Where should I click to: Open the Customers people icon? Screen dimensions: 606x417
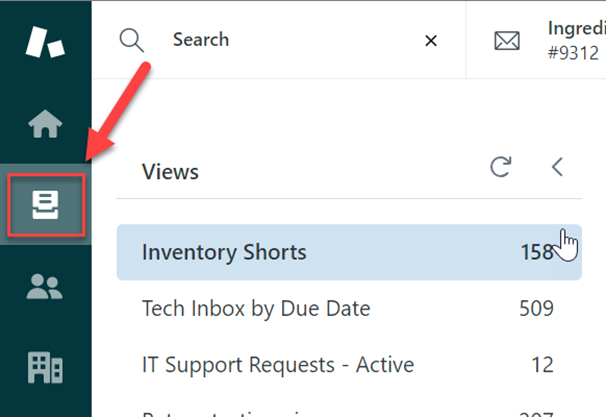(46, 287)
